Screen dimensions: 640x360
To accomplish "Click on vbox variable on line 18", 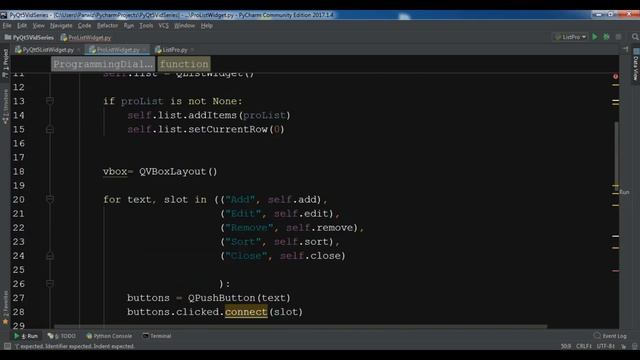I will [115, 171].
